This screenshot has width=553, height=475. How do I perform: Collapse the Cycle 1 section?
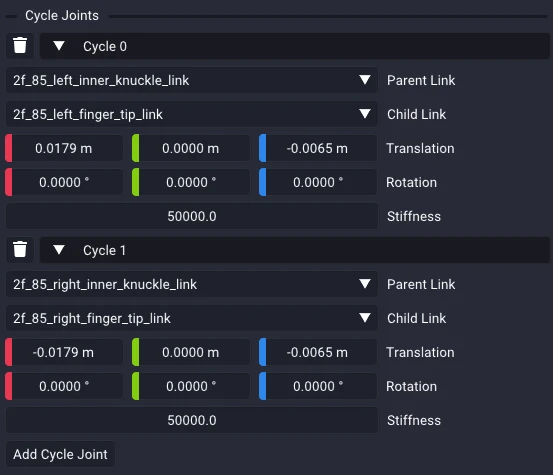pos(59,250)
